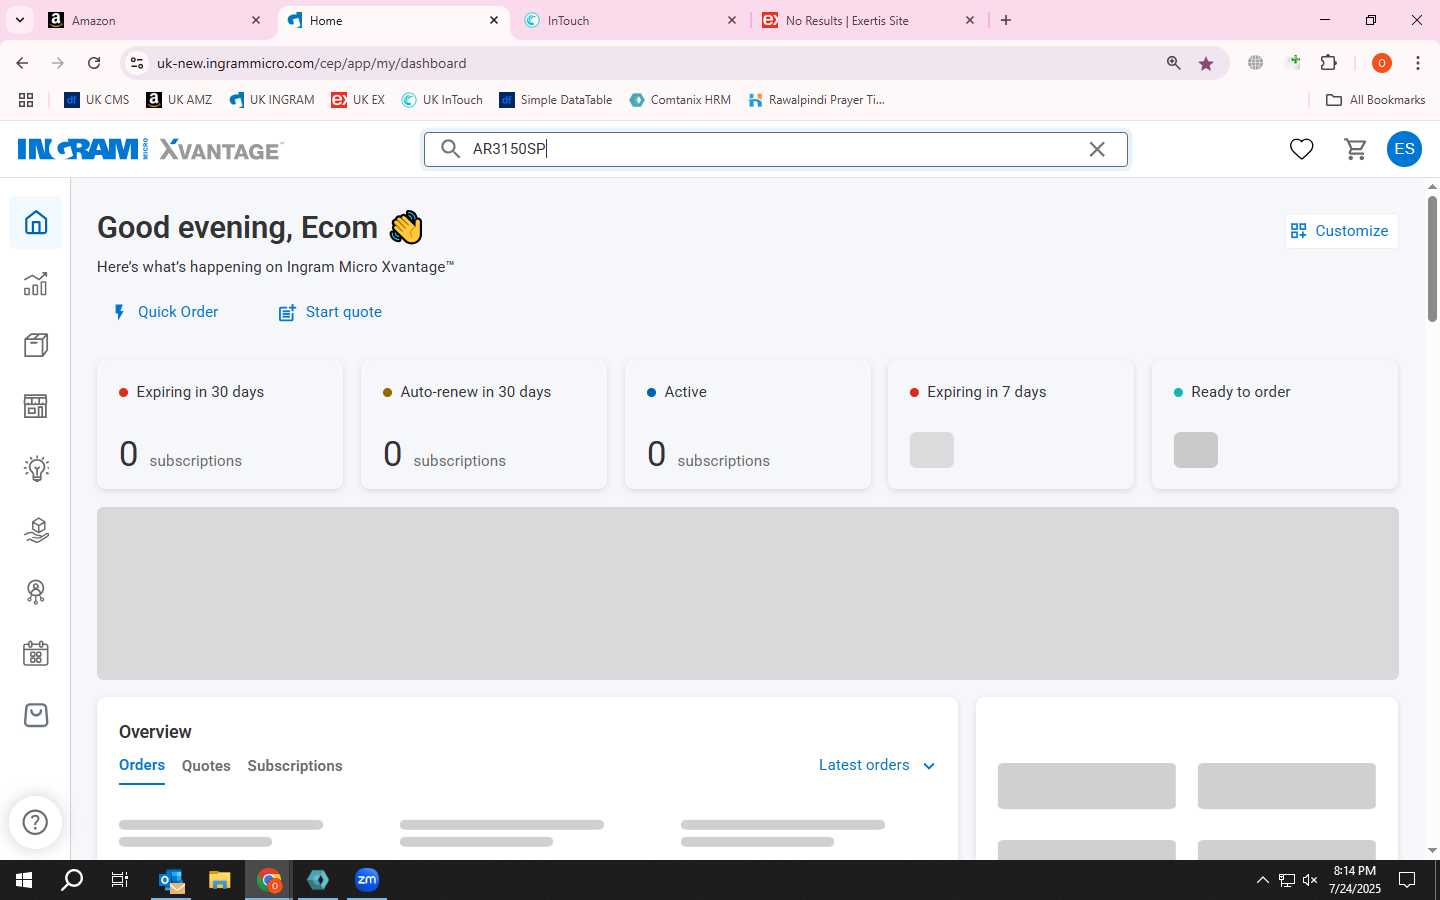Open the UK INGRAM bookmark
Screen dimensions: 1440x900
point(272,100)
